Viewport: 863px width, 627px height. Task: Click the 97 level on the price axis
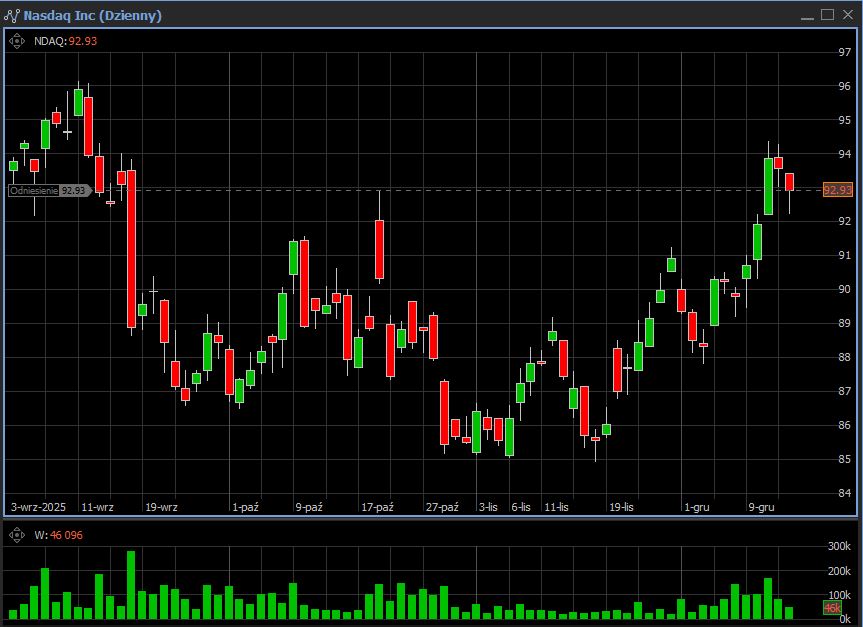(x=843, y=52)
